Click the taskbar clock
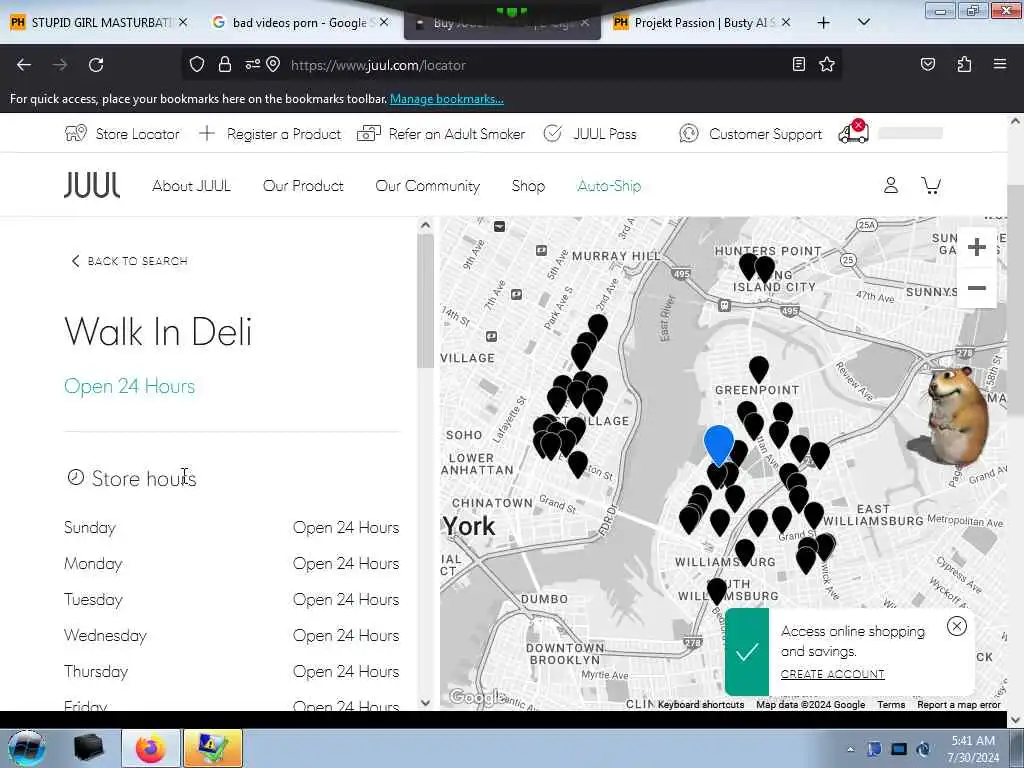Image resolution: width=1024 pixels, height=768 pixels. (x=973, y=749)
